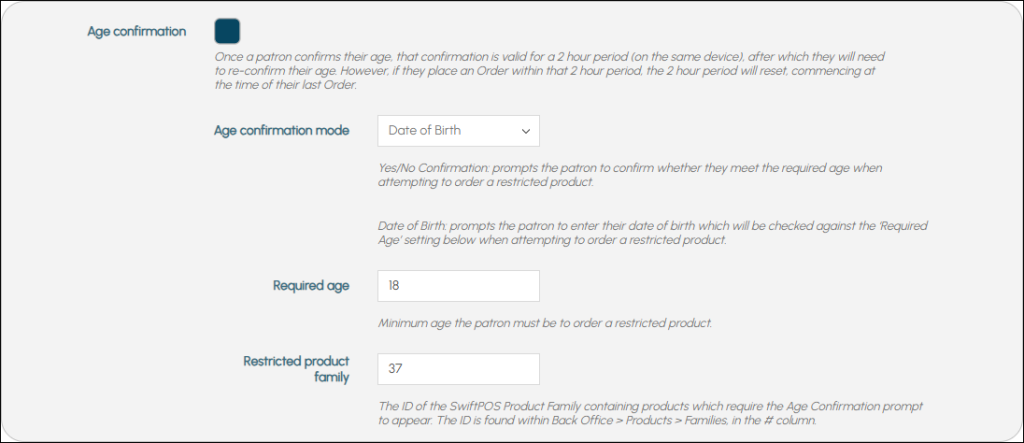Click the SwiftPOS Product Family ID hint

click(650, 406)
